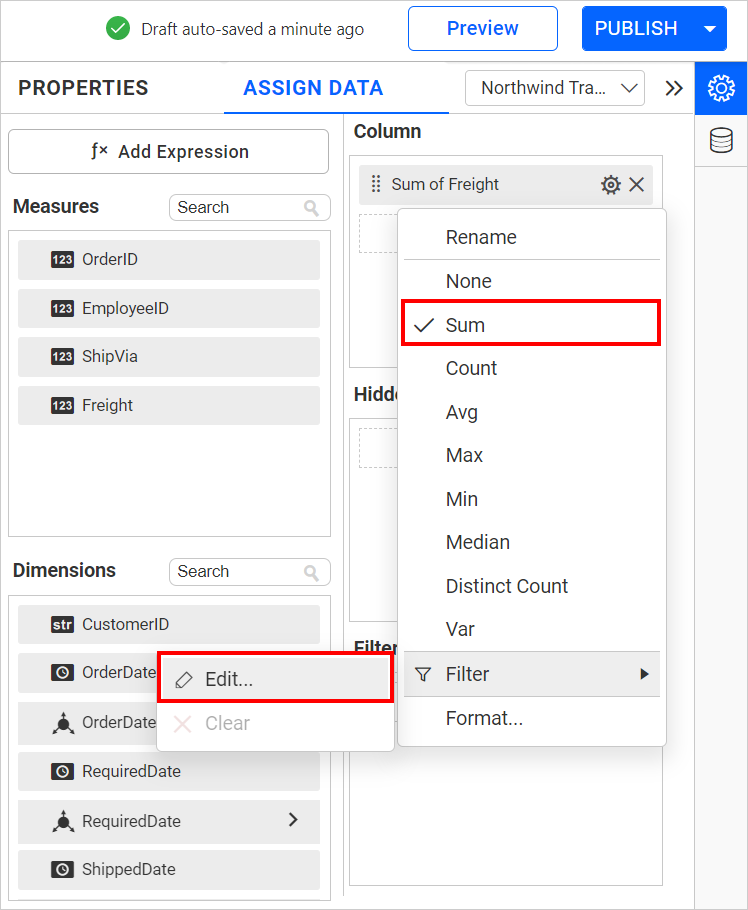Click the Measures search field

point(248,207)
